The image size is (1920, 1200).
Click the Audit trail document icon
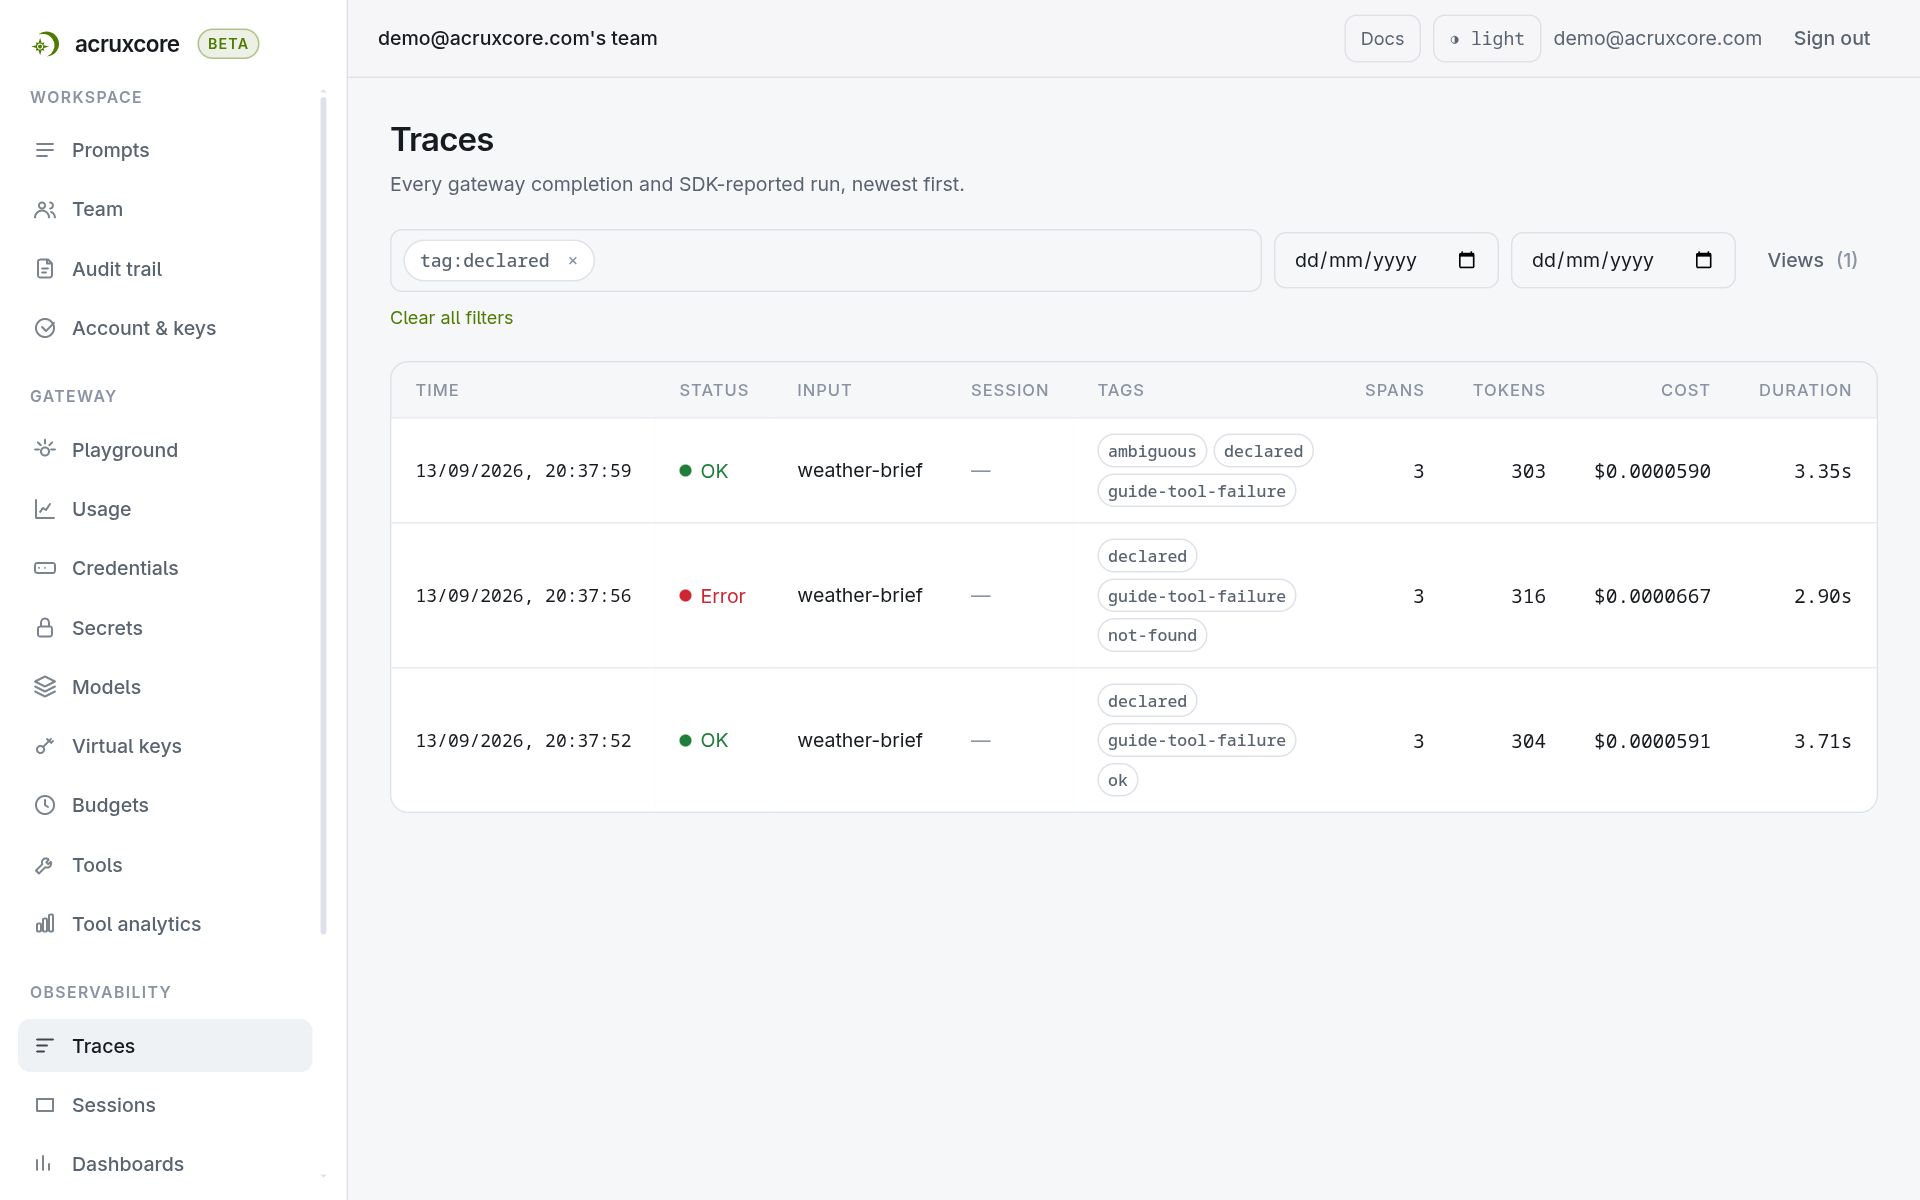coord(45,268)
